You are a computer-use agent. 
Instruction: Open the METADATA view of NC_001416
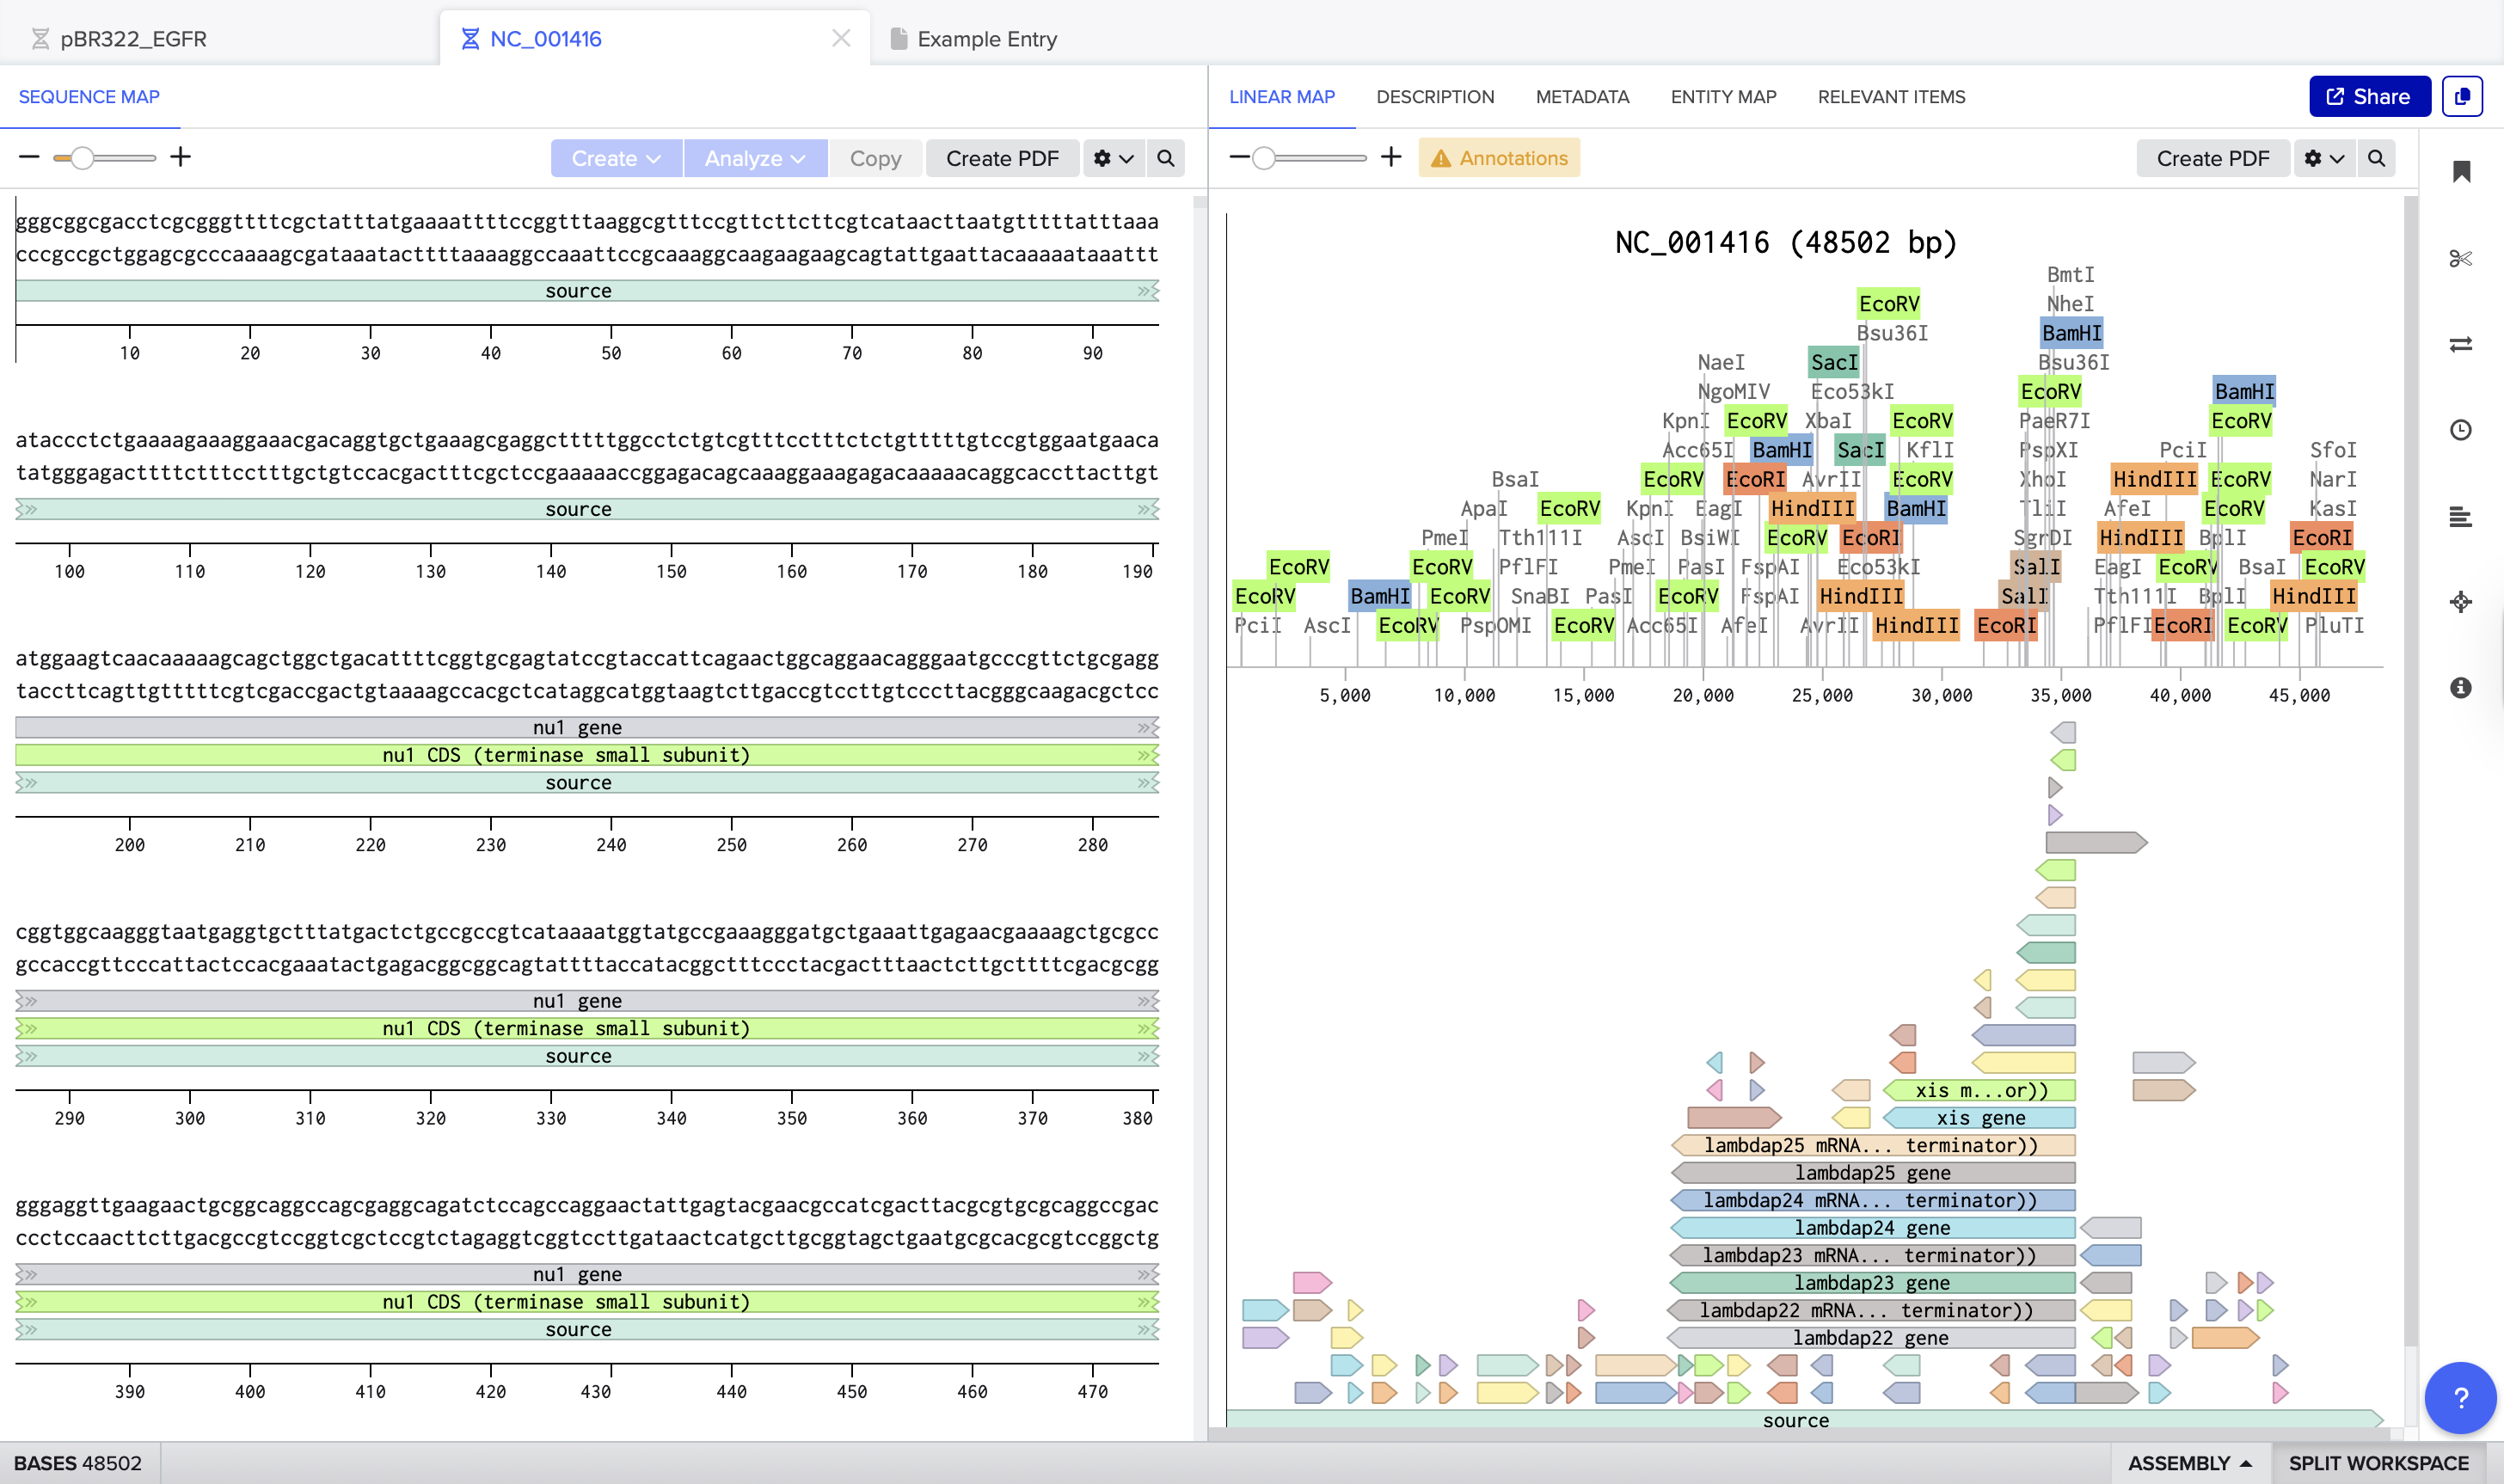tap(1582, 96)
